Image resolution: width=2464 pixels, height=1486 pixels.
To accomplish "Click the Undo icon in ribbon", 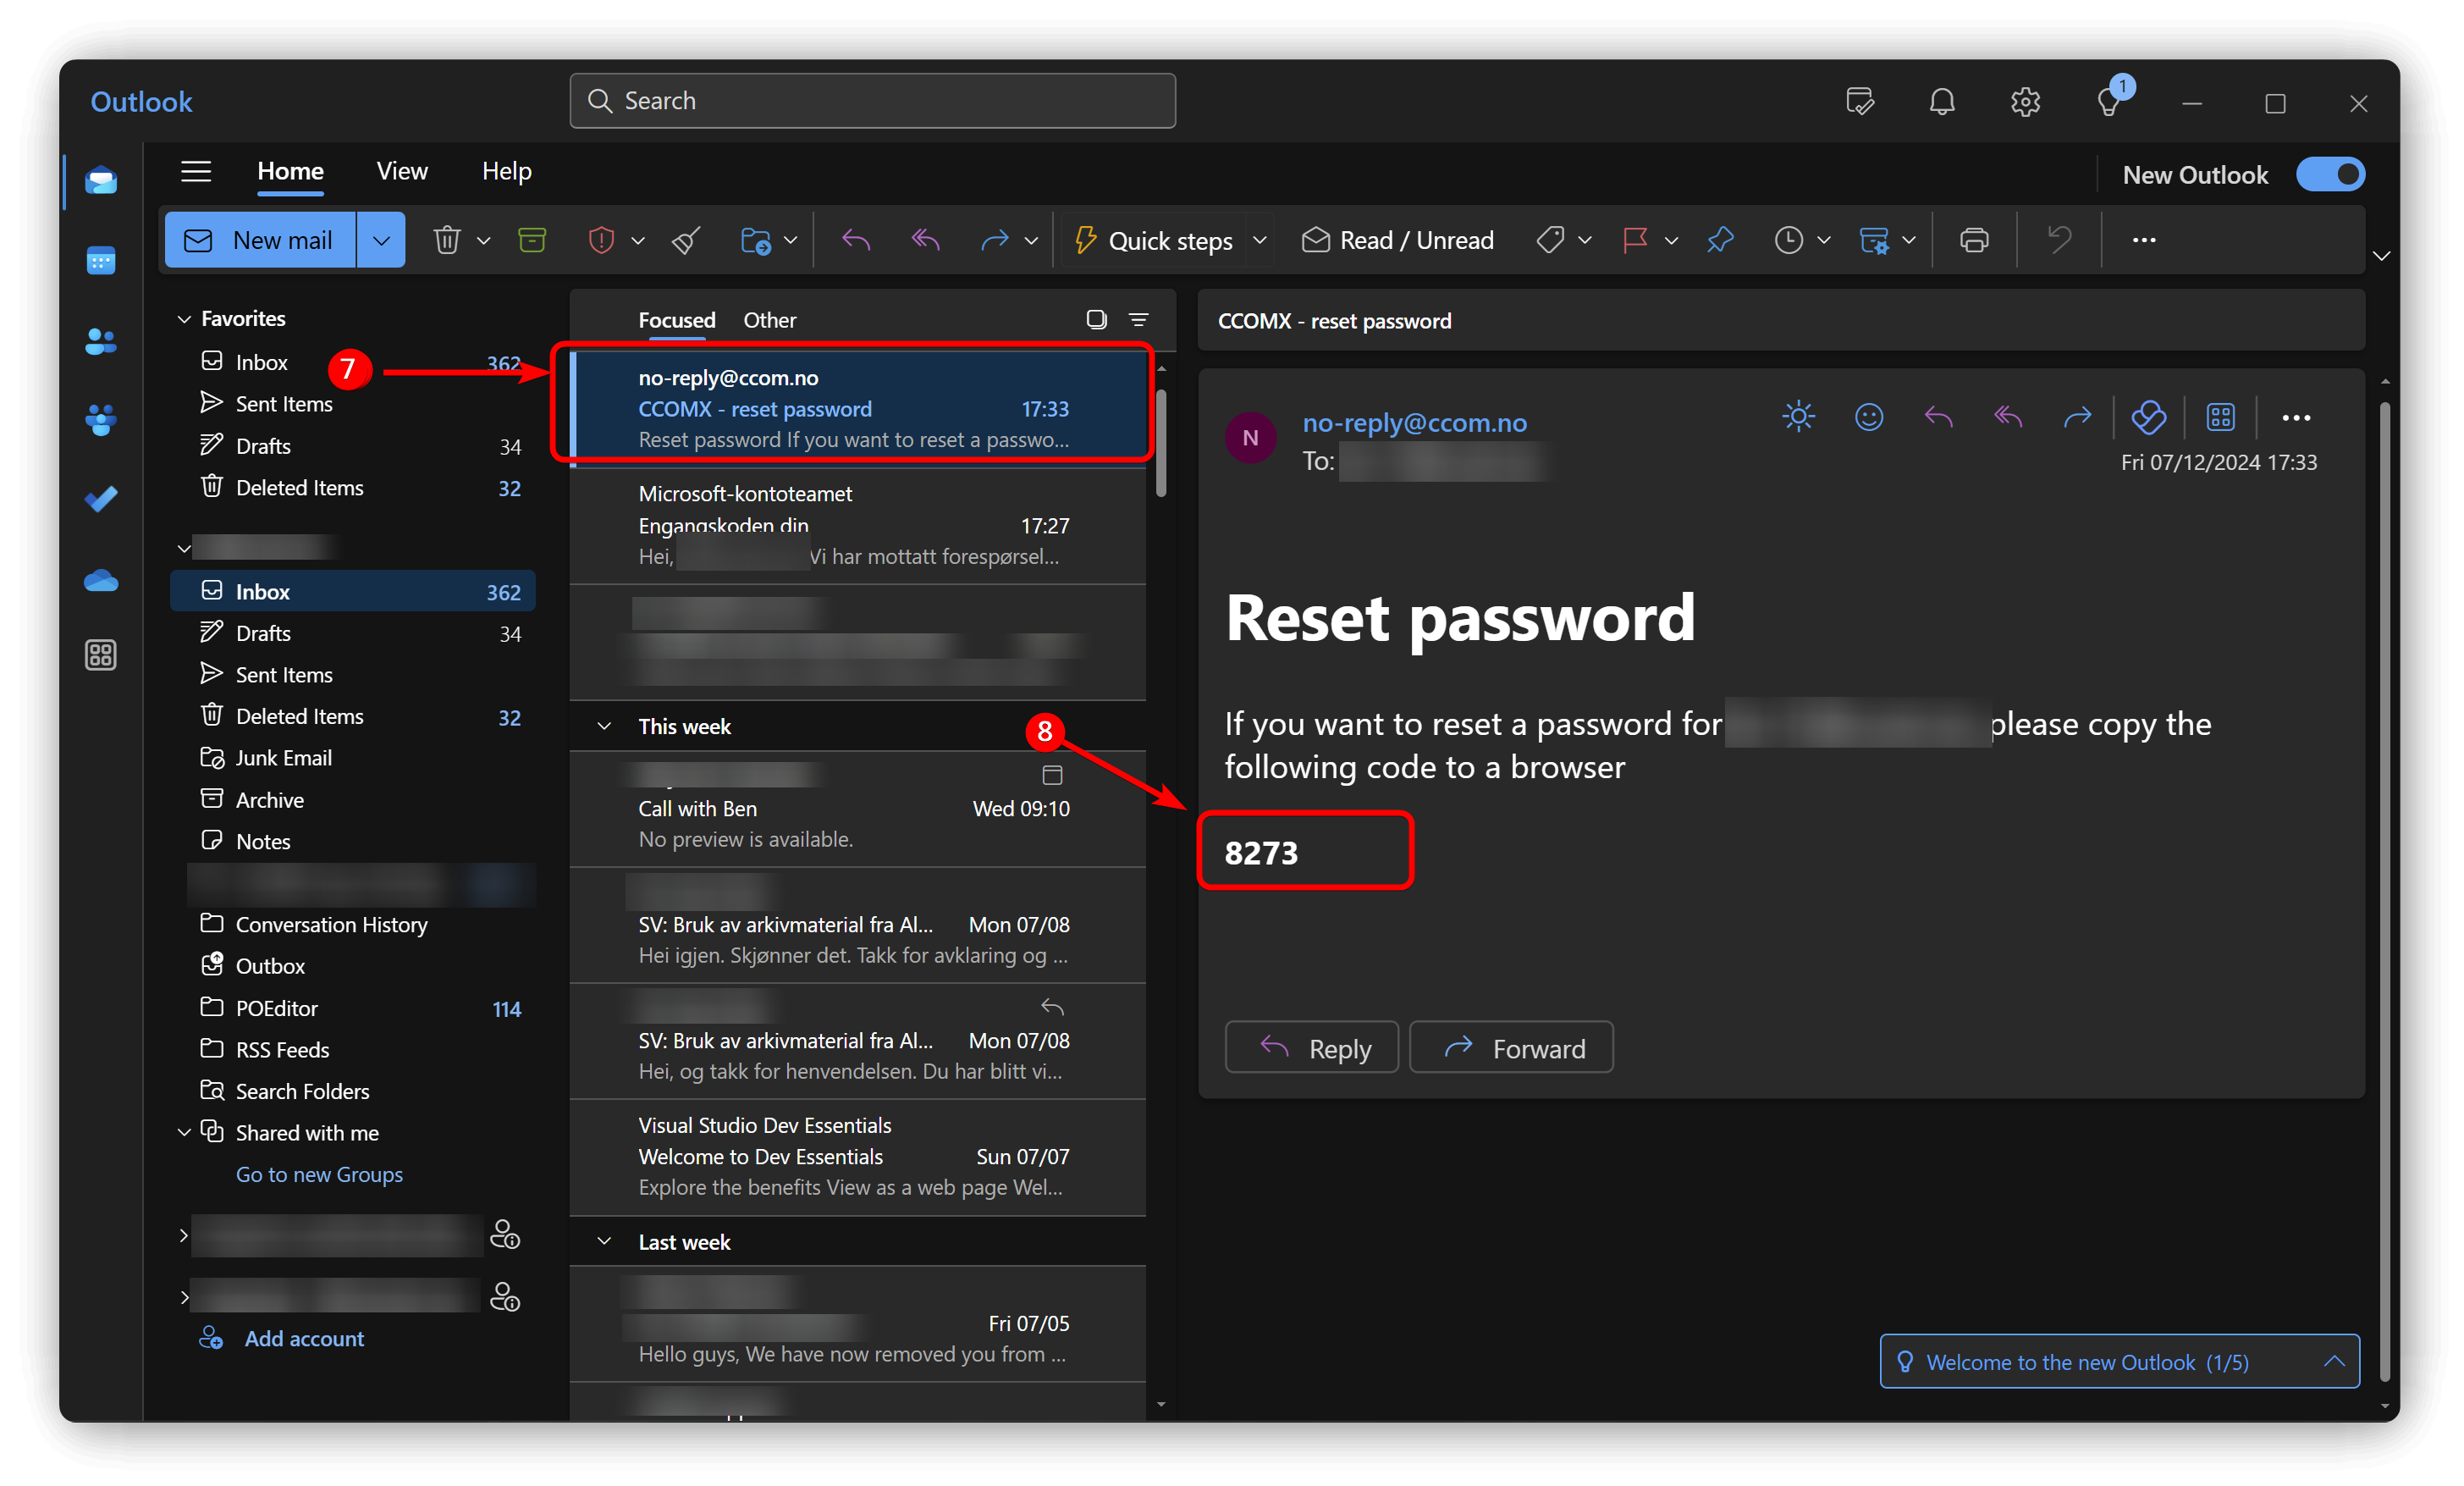I will point(2059,240).
